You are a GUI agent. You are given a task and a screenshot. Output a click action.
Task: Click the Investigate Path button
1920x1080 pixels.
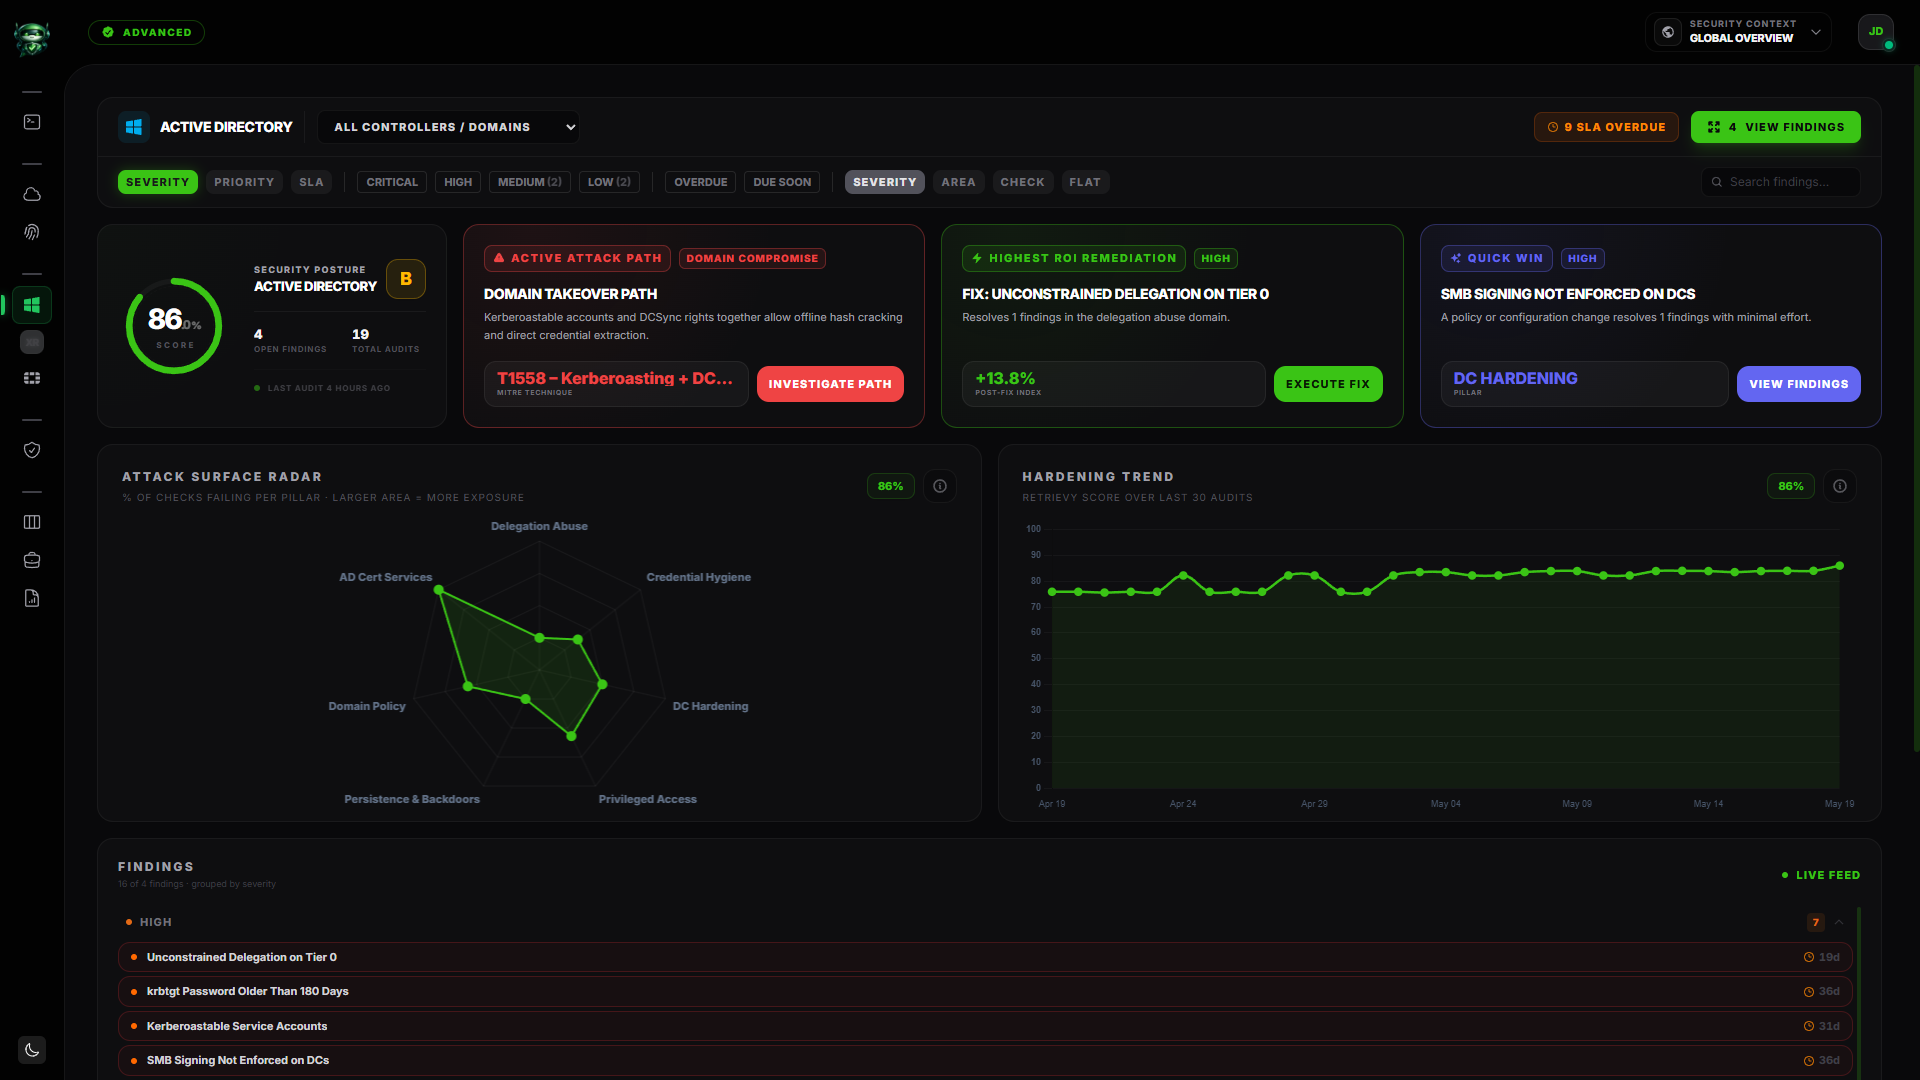830,384
